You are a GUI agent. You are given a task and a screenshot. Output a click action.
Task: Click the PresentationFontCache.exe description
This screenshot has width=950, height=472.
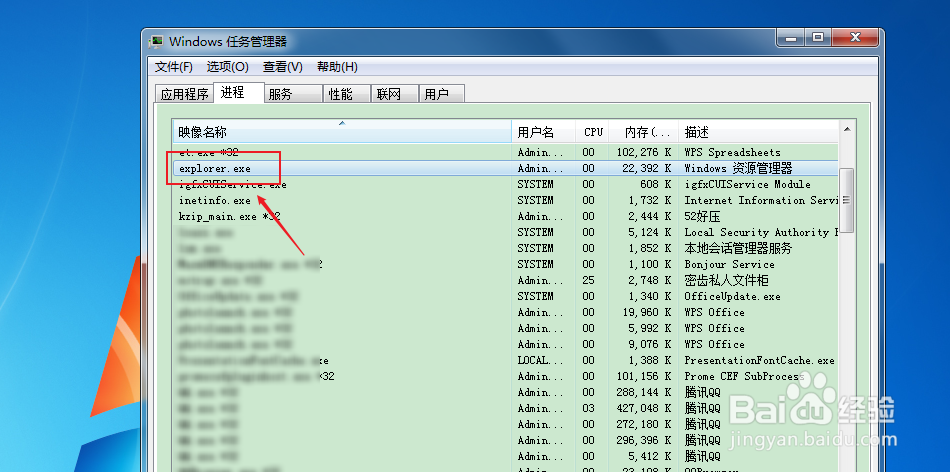point(759,361)
